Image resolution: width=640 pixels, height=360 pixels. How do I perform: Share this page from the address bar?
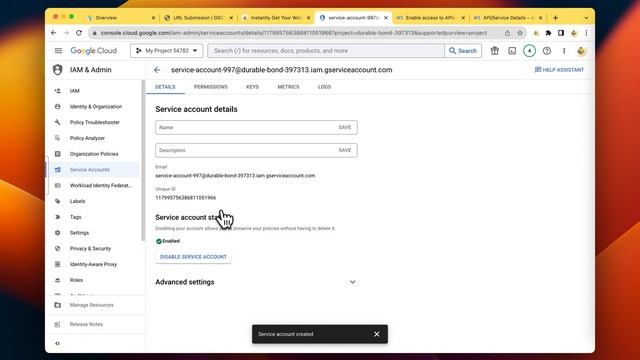[x=507, y=33]
